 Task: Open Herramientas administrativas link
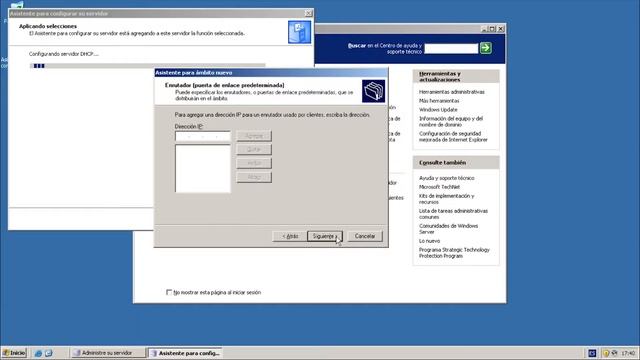pyautogui.click(x=451, y=92)
